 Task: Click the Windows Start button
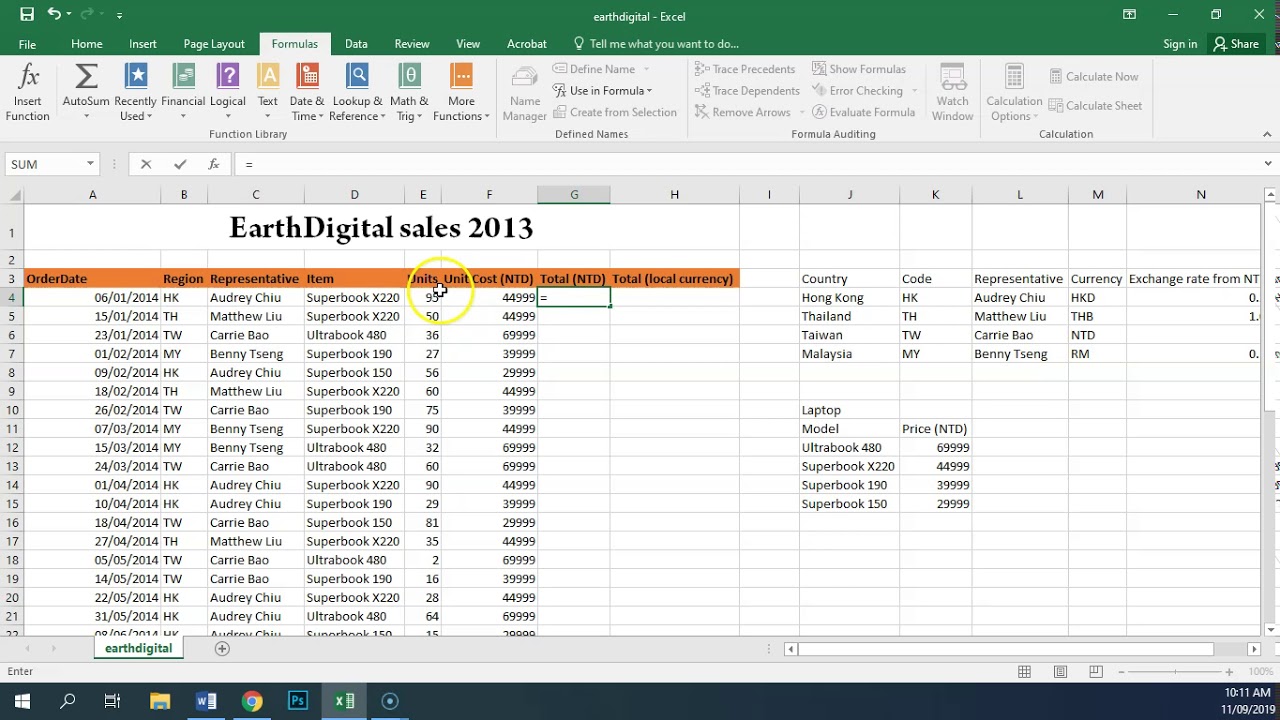click(x=22, y=701)
